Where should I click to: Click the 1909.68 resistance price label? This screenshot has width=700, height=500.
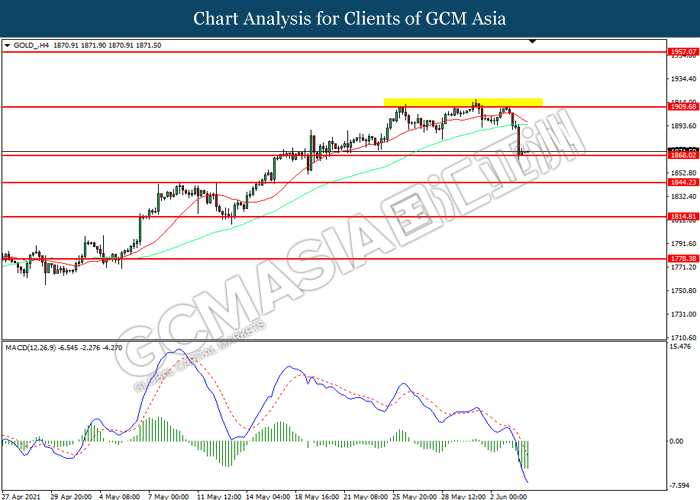pos(683,107)
